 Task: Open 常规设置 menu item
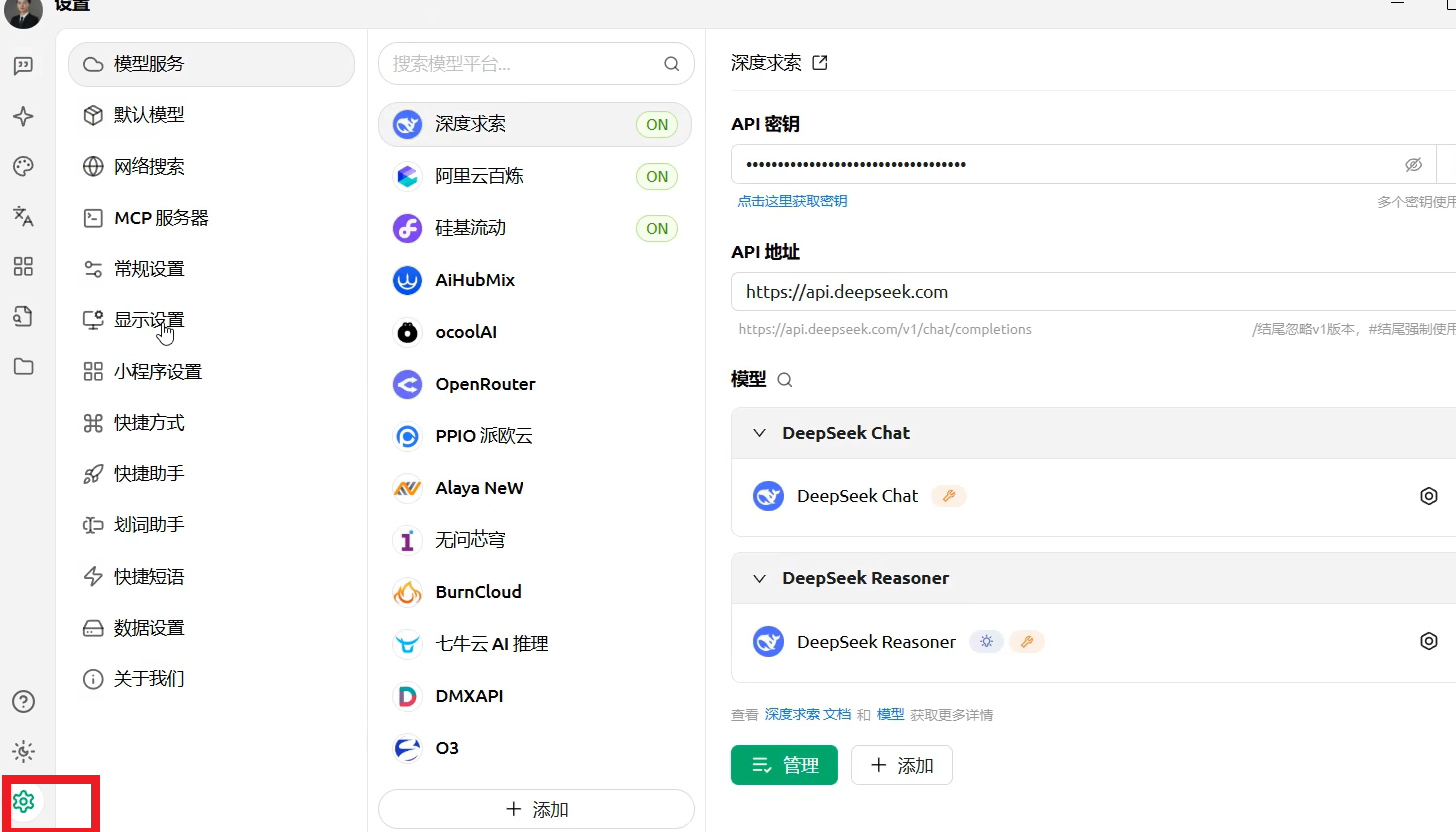[x=211, y=269]
